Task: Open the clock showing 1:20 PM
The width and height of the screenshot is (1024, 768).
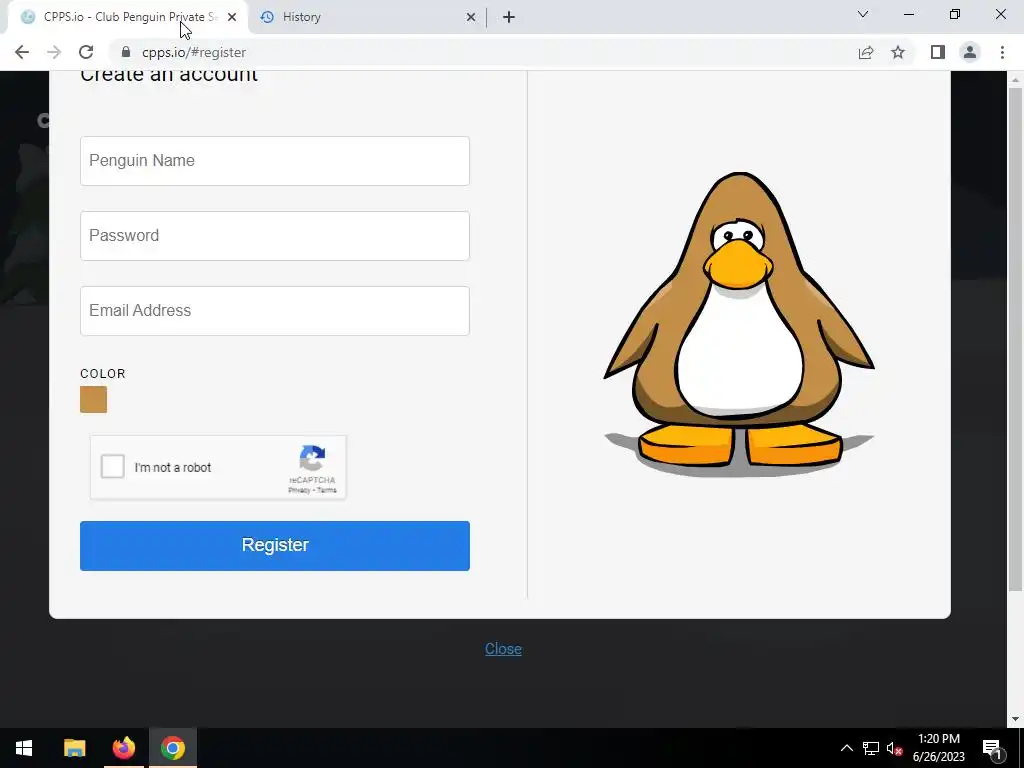Action: tap(938, 748)
